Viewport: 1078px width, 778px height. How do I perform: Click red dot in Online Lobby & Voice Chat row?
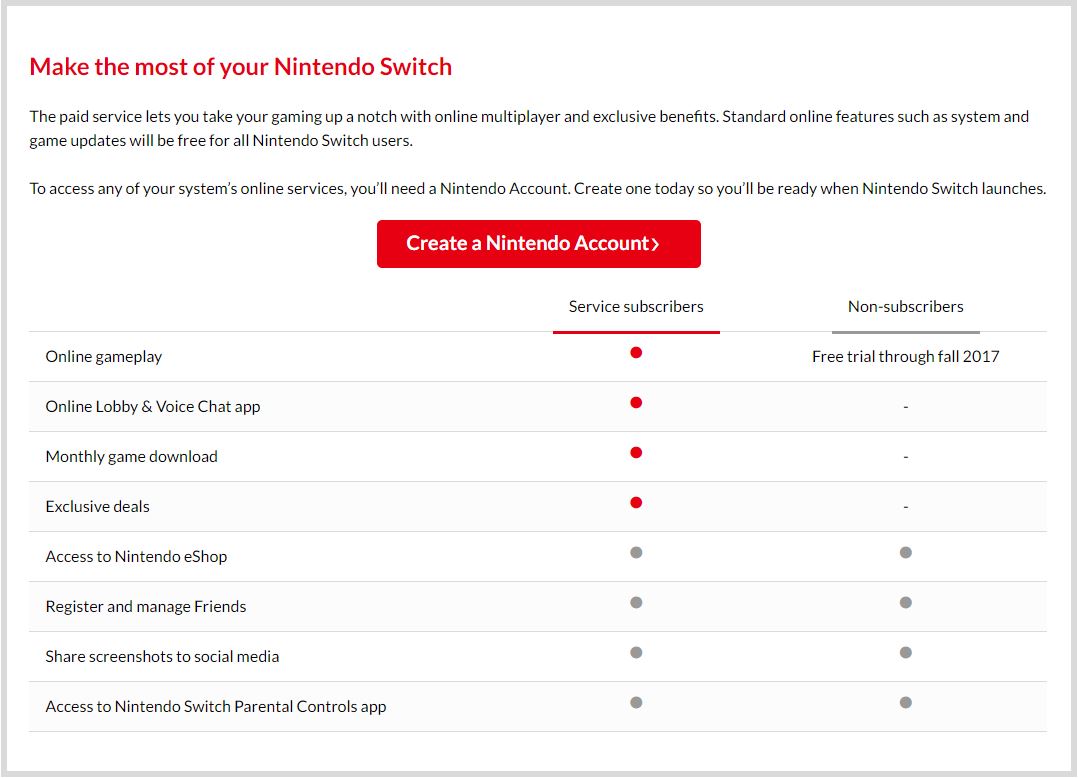(636, 403)
